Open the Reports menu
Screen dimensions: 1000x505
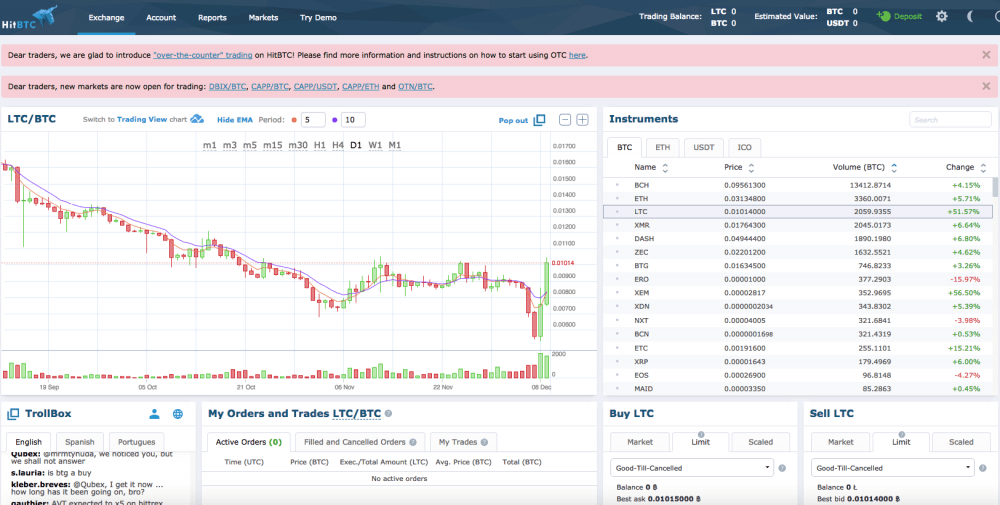pos(212,18)
